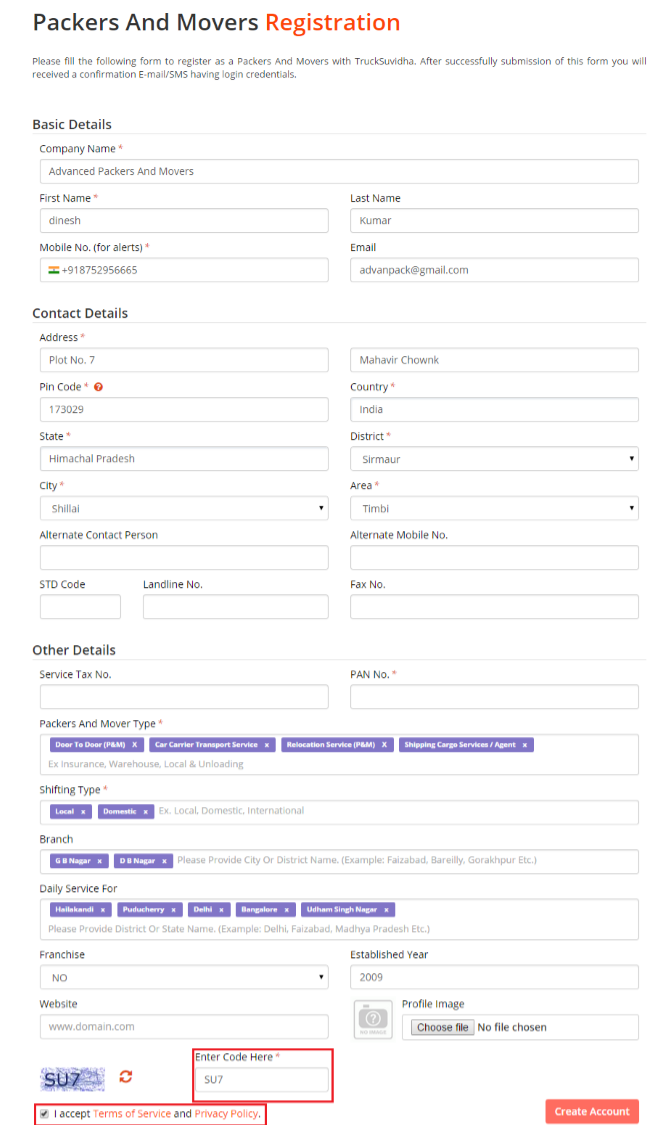Click the PAN No. input field

[494, 697]
